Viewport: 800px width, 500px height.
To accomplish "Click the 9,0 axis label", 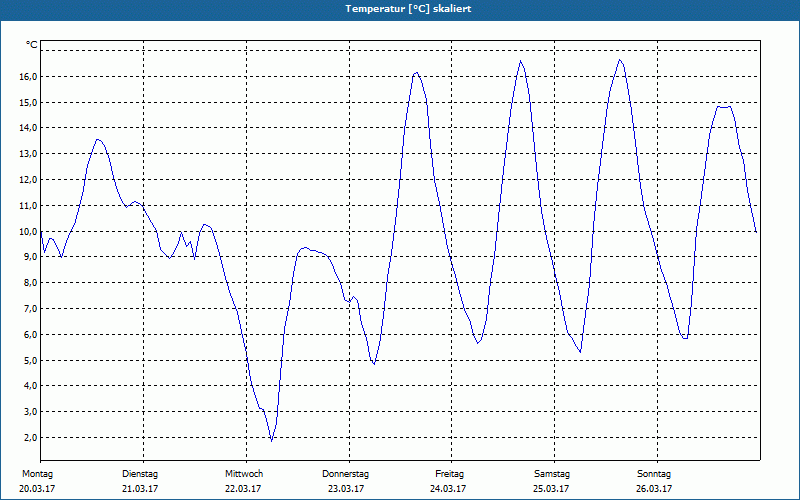I will click(x=30, y=257).
